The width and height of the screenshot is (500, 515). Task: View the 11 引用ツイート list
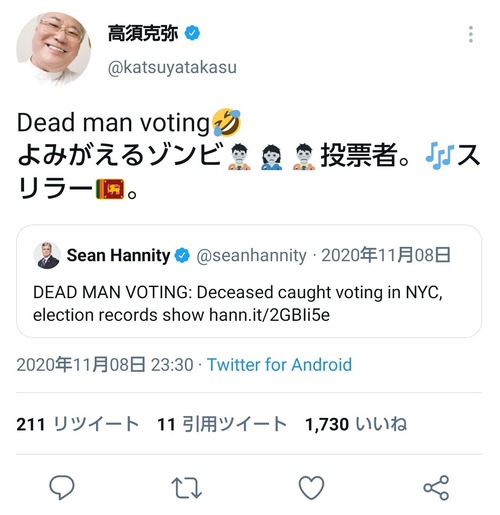click(222, 424)
